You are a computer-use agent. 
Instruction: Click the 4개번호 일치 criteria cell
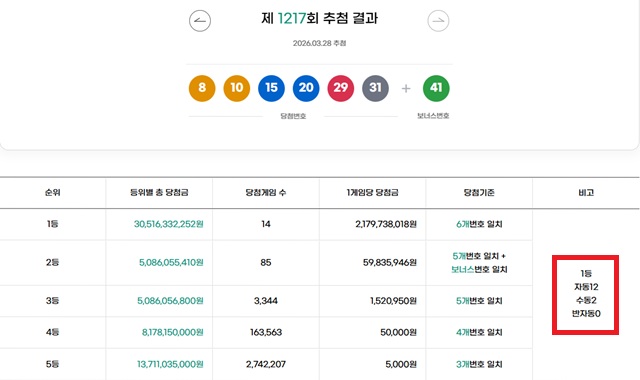[479, 332]
